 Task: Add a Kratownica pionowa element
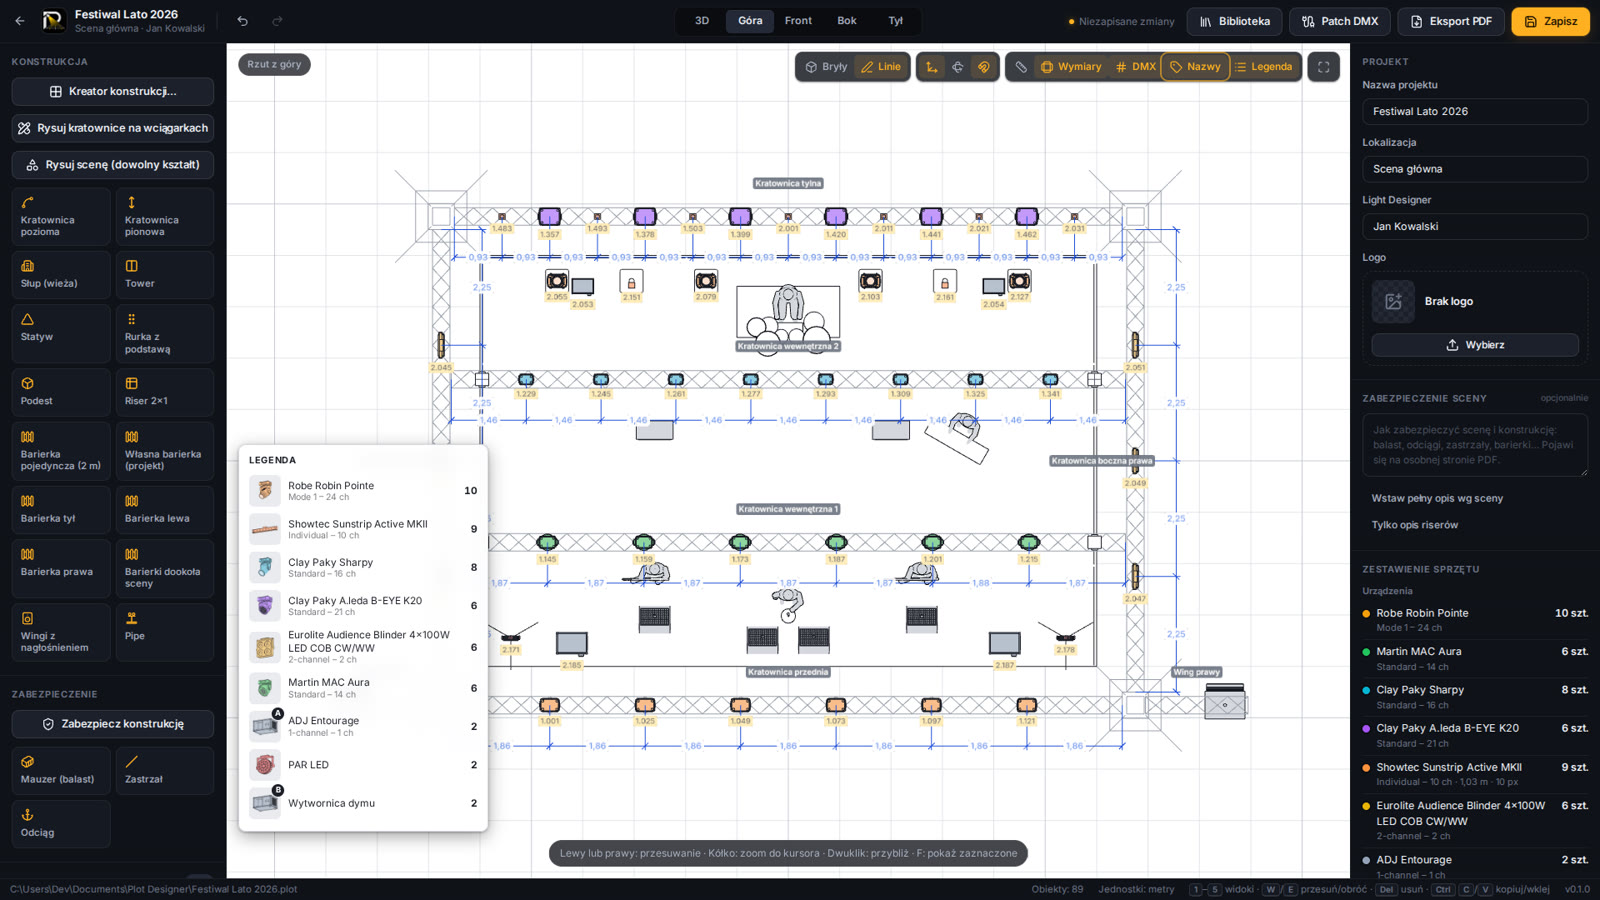(165, 216)
